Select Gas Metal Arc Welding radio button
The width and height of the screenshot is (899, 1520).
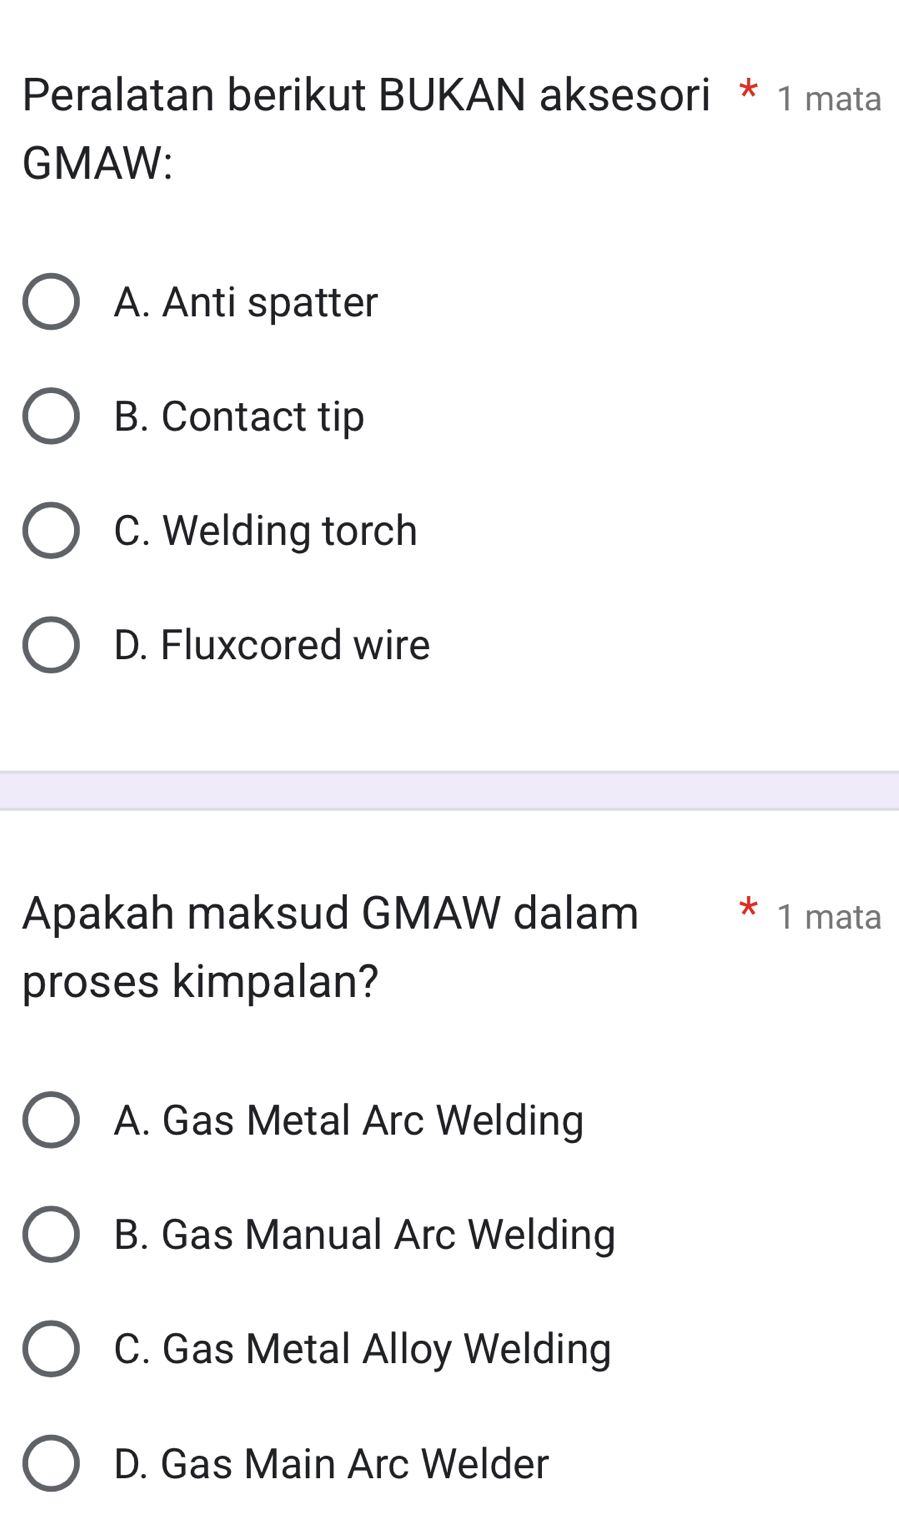(x=51, y=1120)
